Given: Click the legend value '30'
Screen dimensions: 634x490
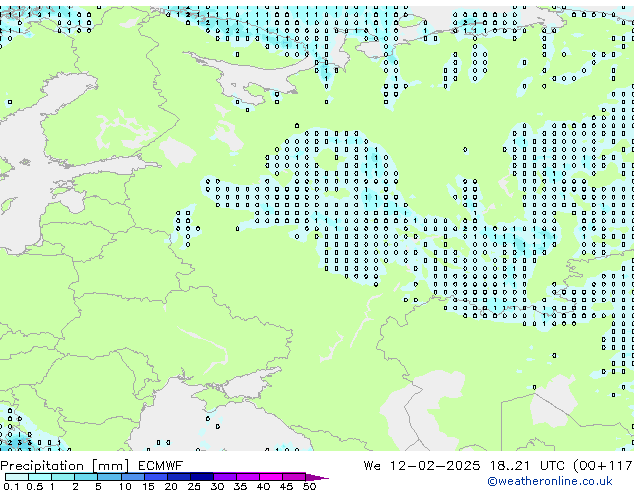Looking at the screenshot, I should pos(217,486).
